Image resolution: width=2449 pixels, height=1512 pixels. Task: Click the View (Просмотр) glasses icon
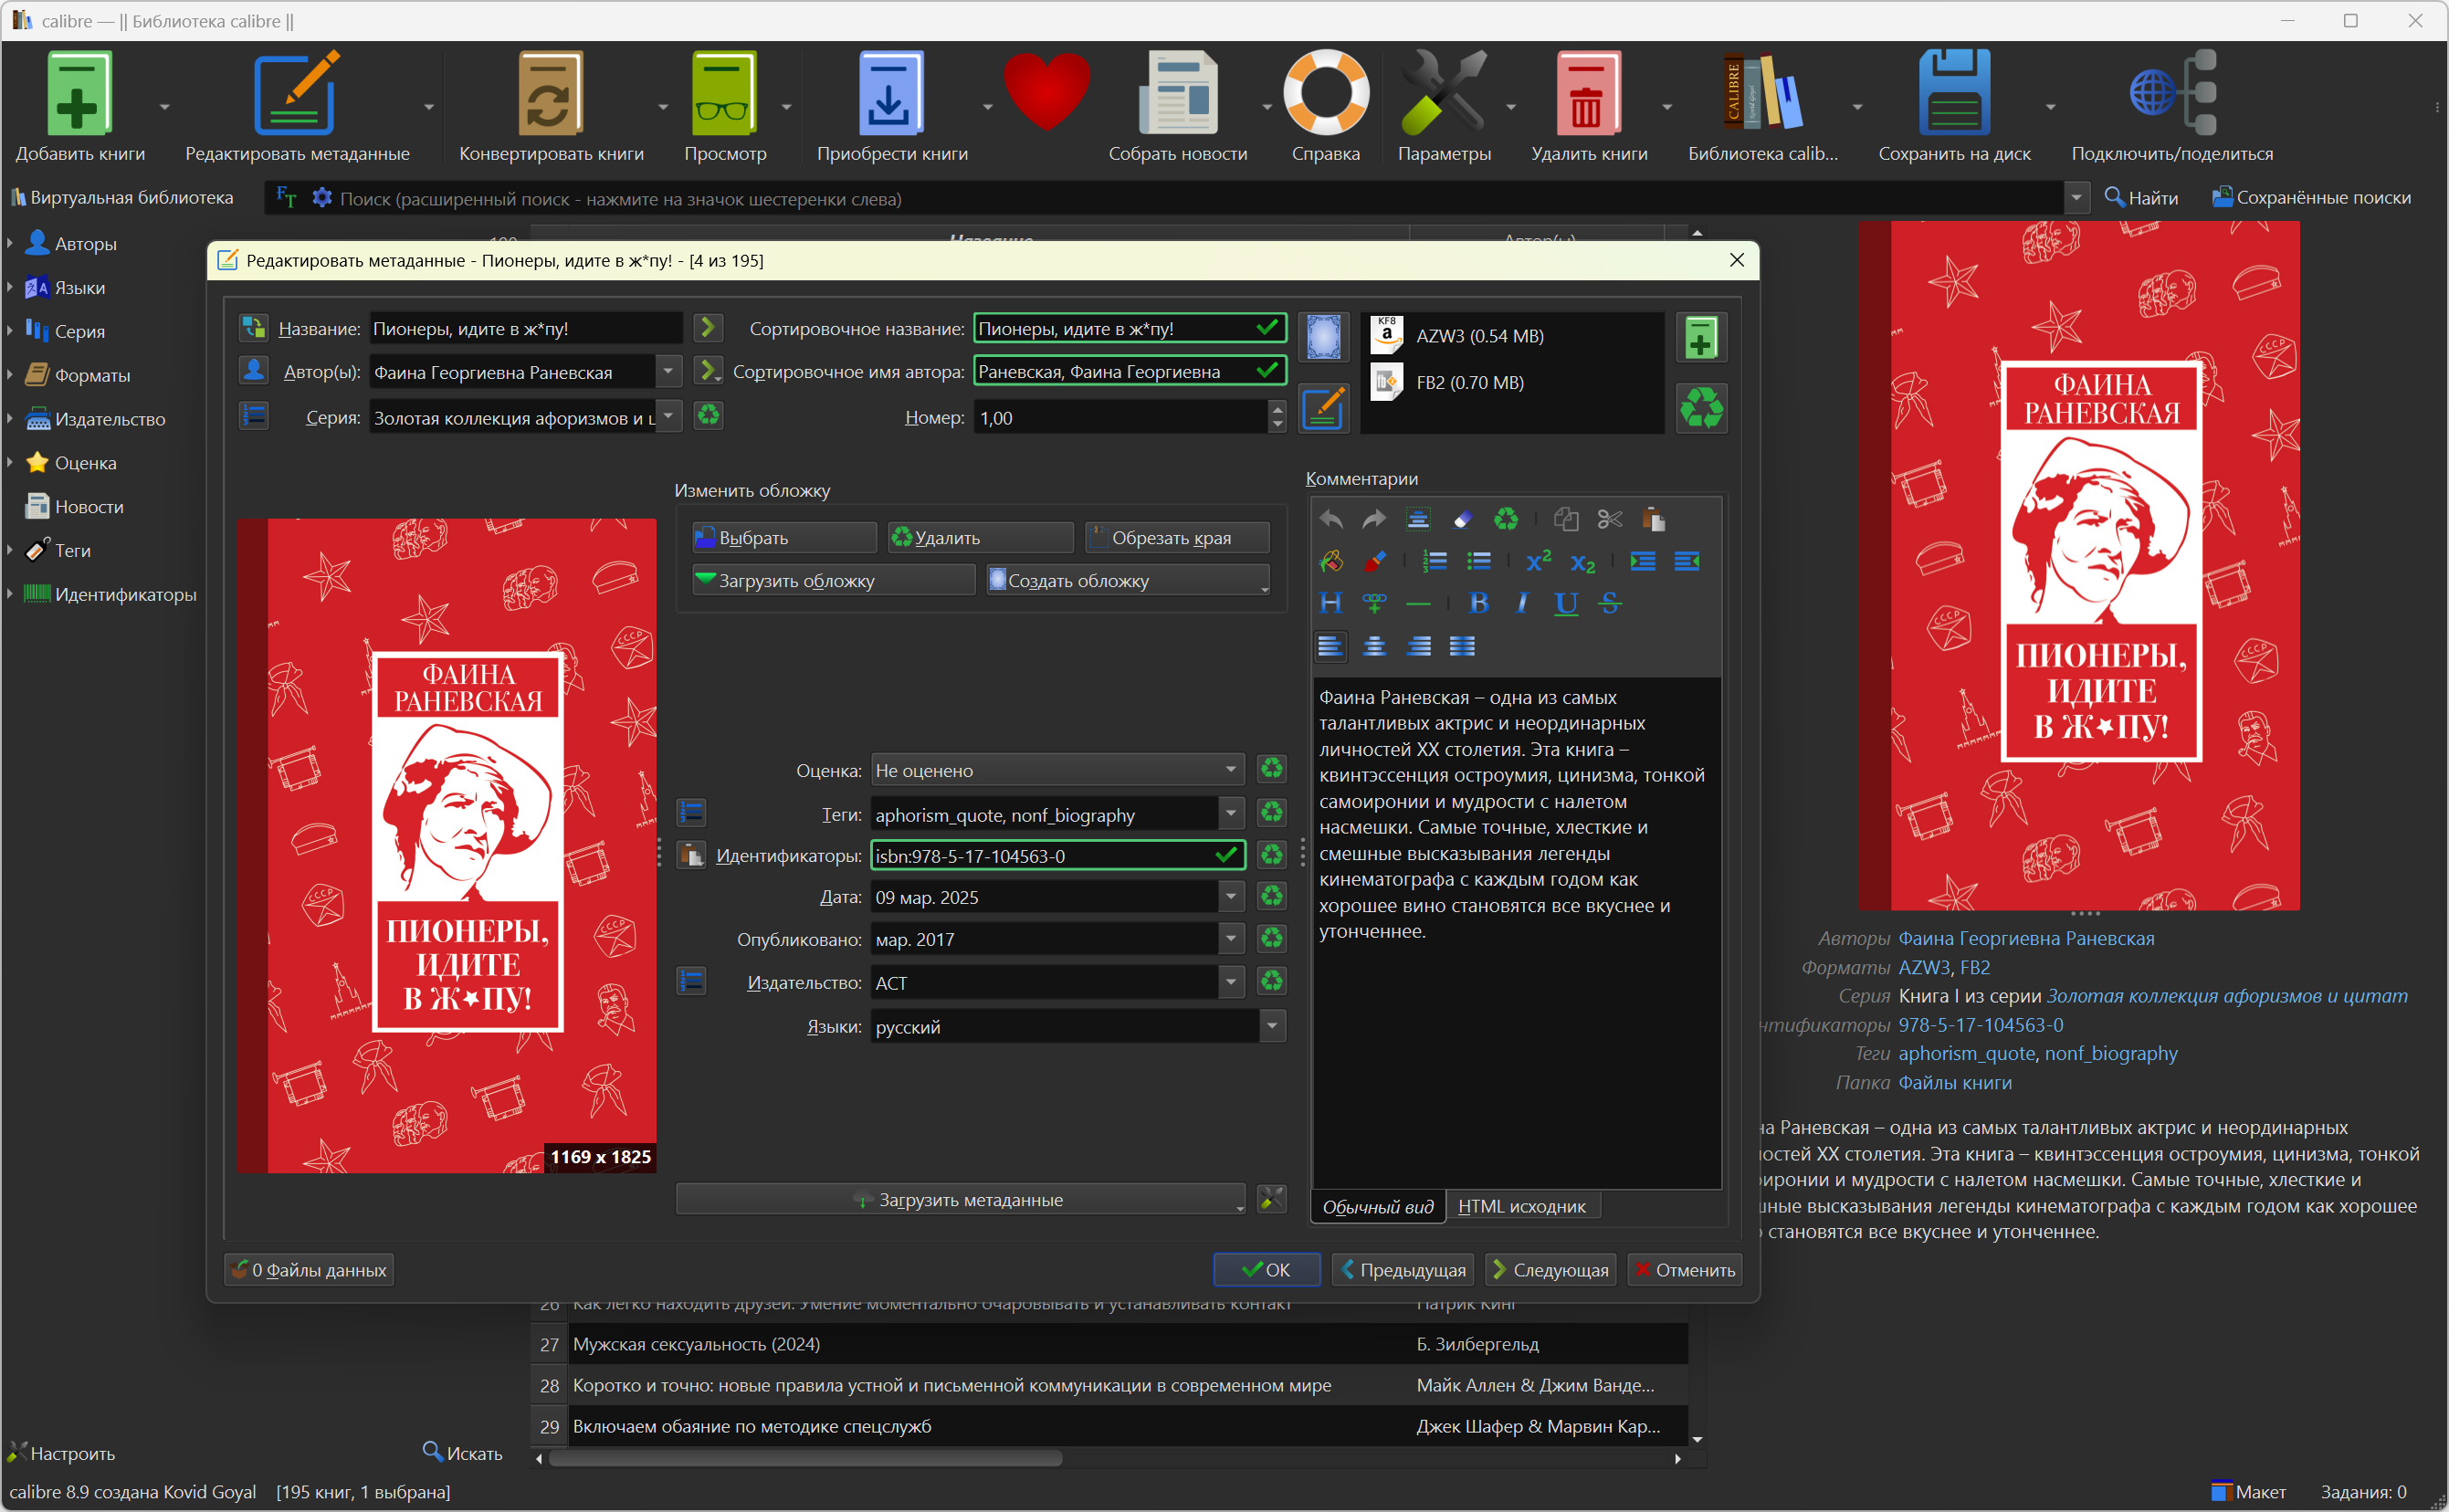click(x=725, y=92)
